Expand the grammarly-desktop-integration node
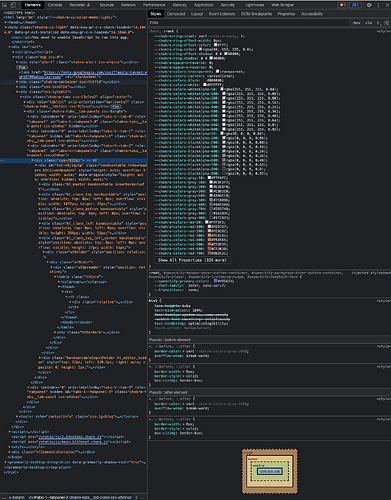The image size is (391, 500). click(5, 462)
